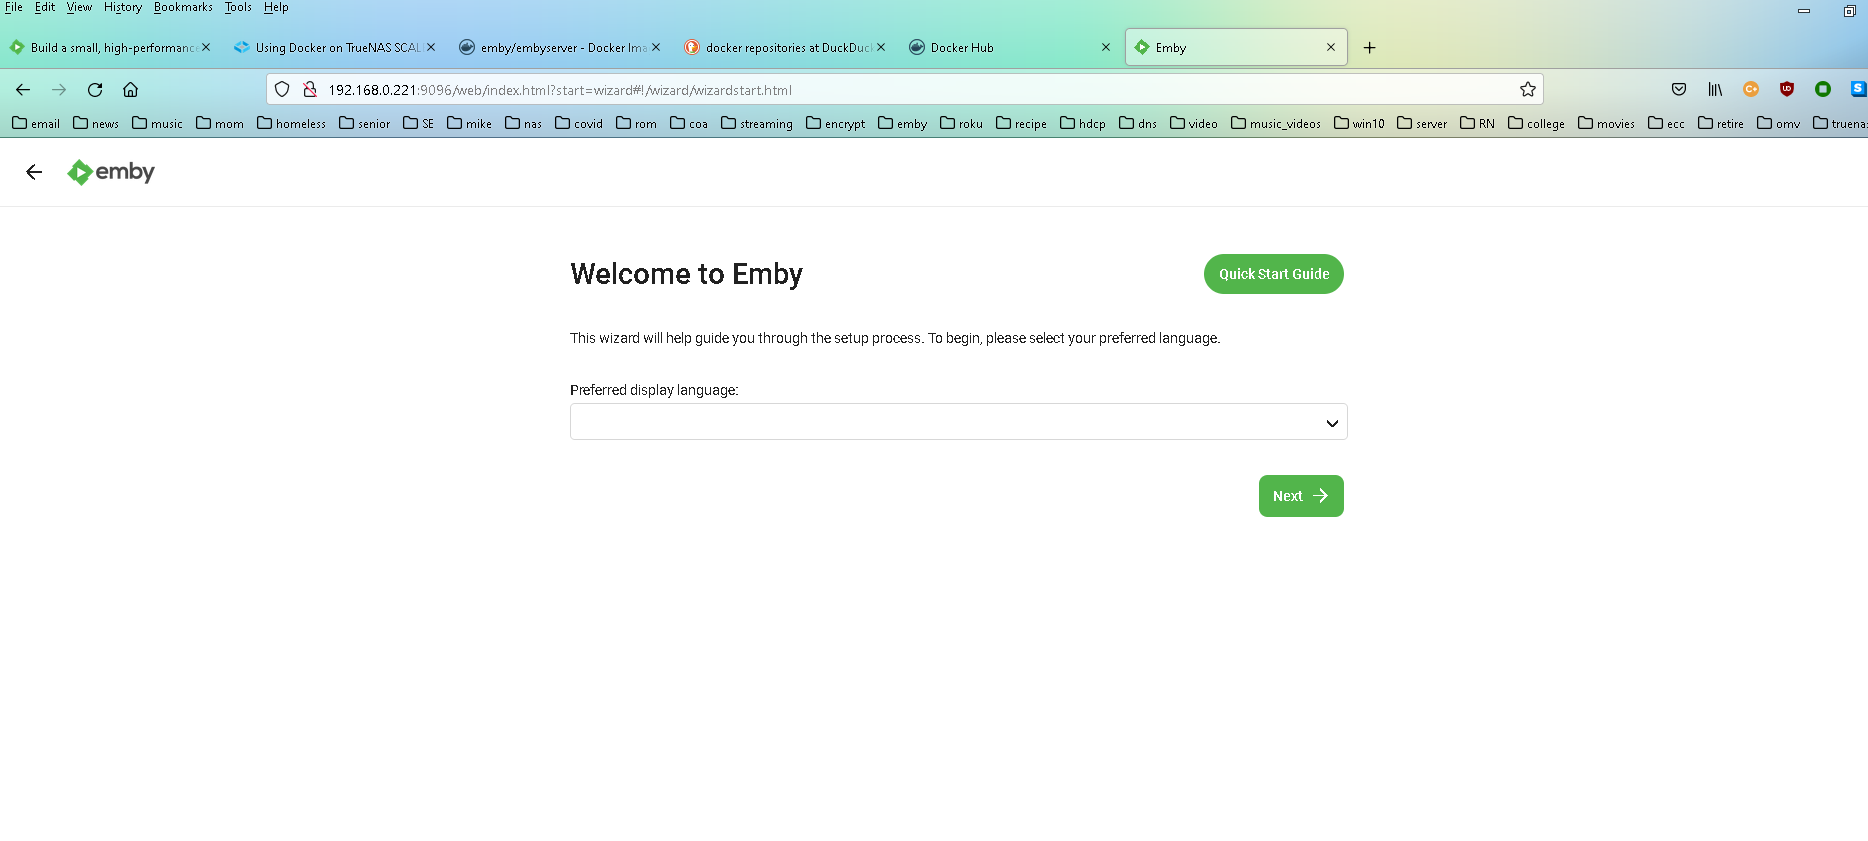Open the File menu
Screen dimensions: 1868x841
[x=14, y=7]
